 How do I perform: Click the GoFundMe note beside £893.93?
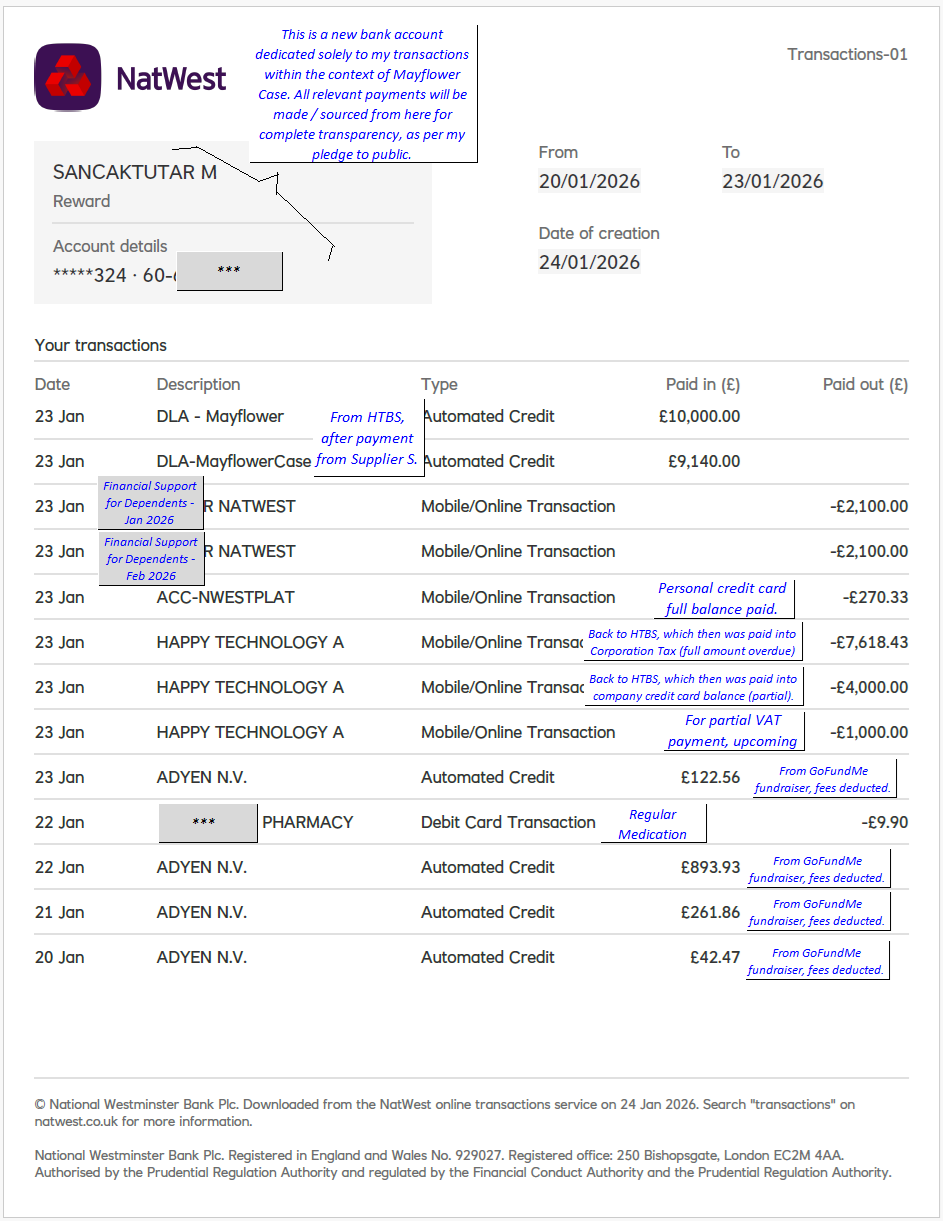pos(817,869)
